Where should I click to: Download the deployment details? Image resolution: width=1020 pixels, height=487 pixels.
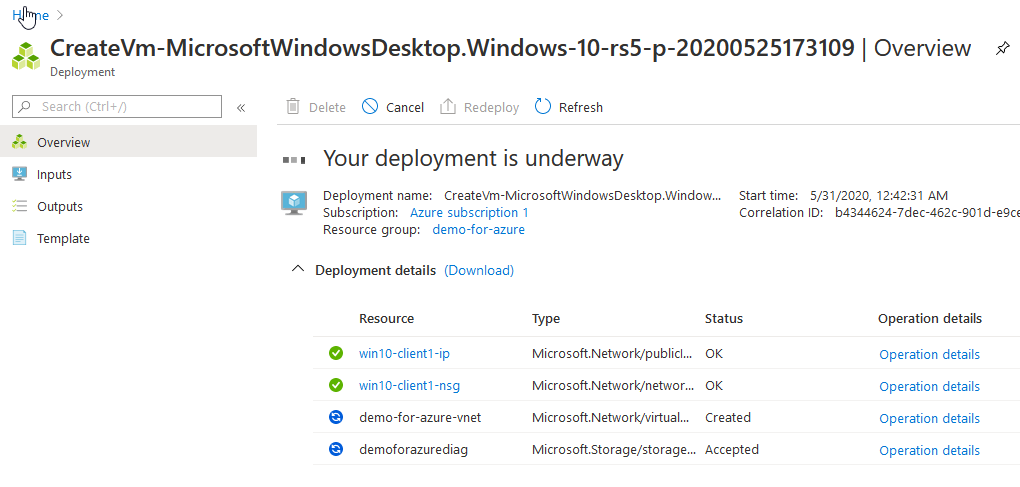pos(479,270)
